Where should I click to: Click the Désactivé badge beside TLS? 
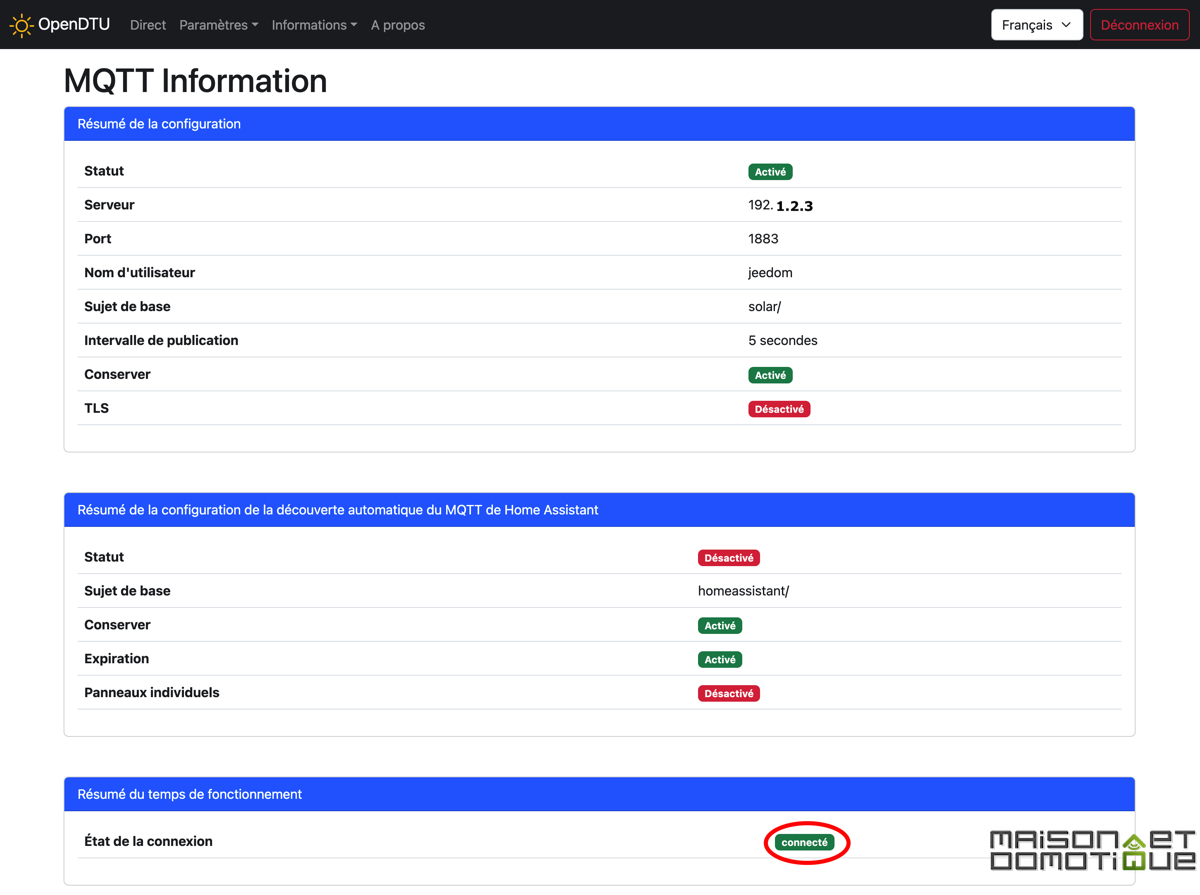click(779, 409)
